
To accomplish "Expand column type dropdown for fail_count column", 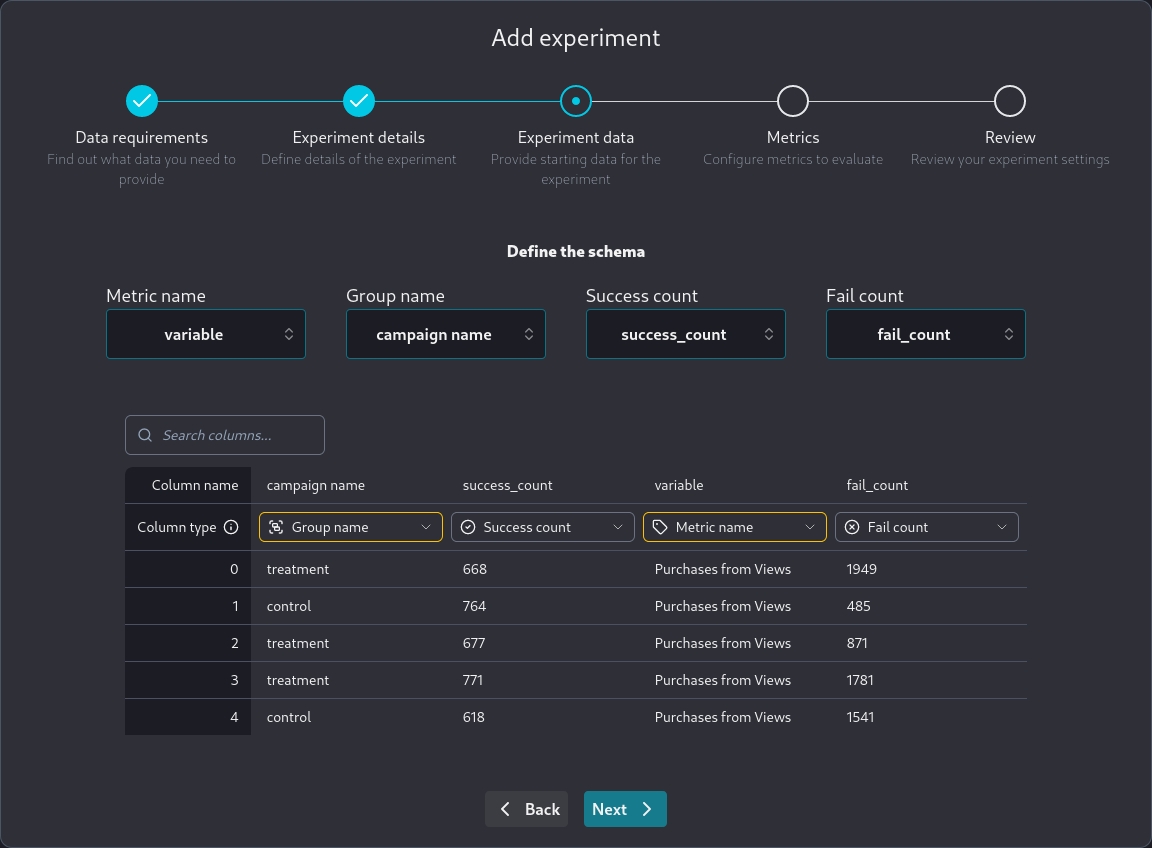I will point(927,527).
